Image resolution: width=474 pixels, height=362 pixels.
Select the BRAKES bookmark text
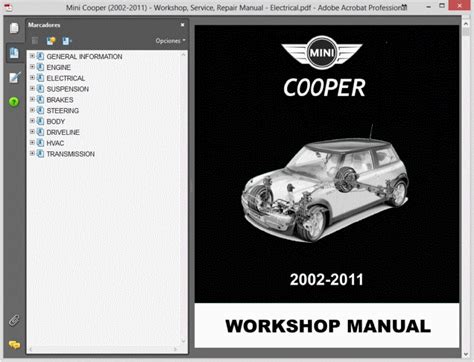pyautogui.click(x=60, y=100)
